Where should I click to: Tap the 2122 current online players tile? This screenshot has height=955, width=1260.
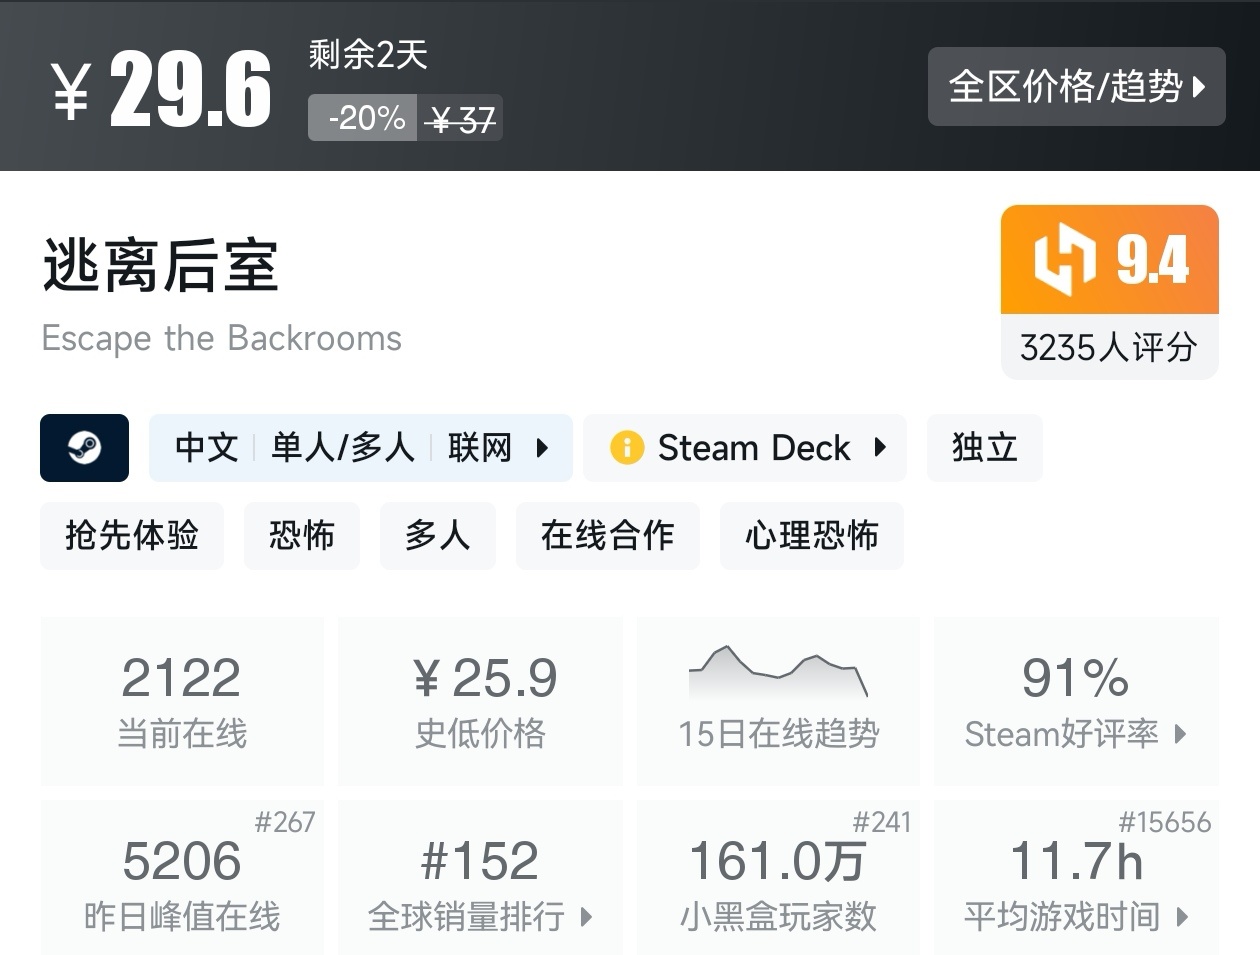pos(182,700)
